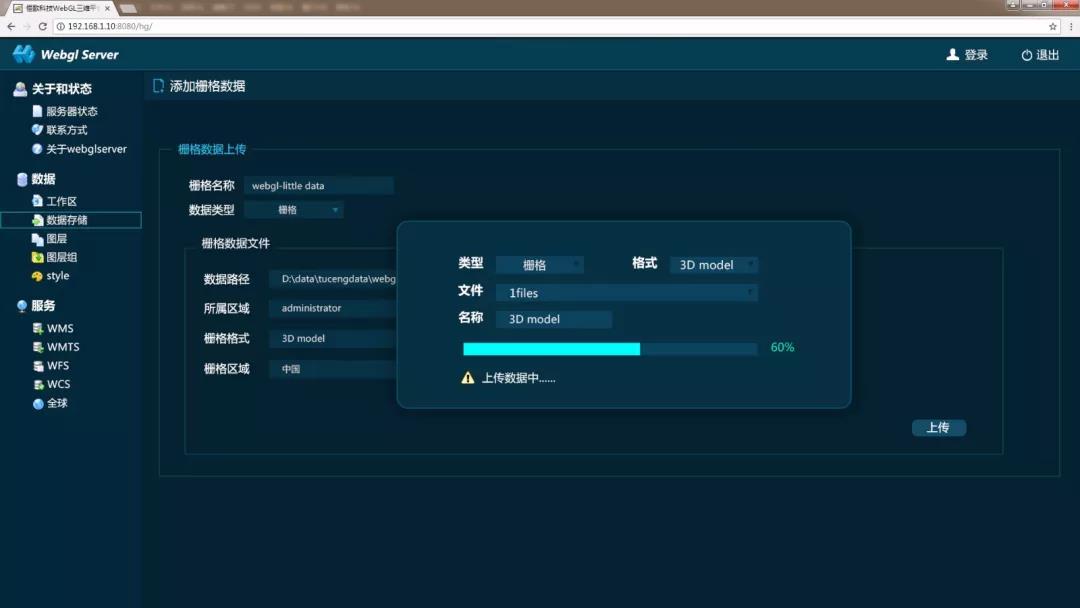Image resolution: width=1080 pixels, height=608 pixels.
Task: Open 全球 service entry
Action: pyautogui.click(x=57, y=403)
